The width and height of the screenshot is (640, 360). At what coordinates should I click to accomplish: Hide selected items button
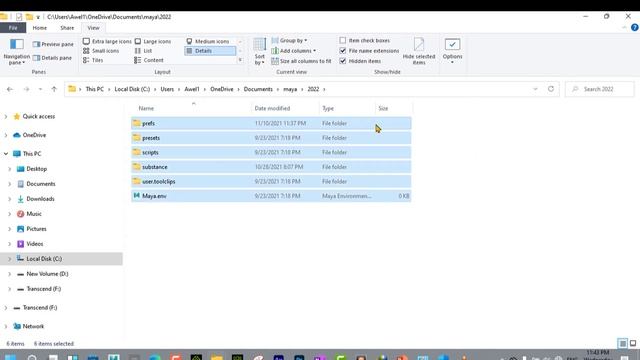click(x=419, y=51)
